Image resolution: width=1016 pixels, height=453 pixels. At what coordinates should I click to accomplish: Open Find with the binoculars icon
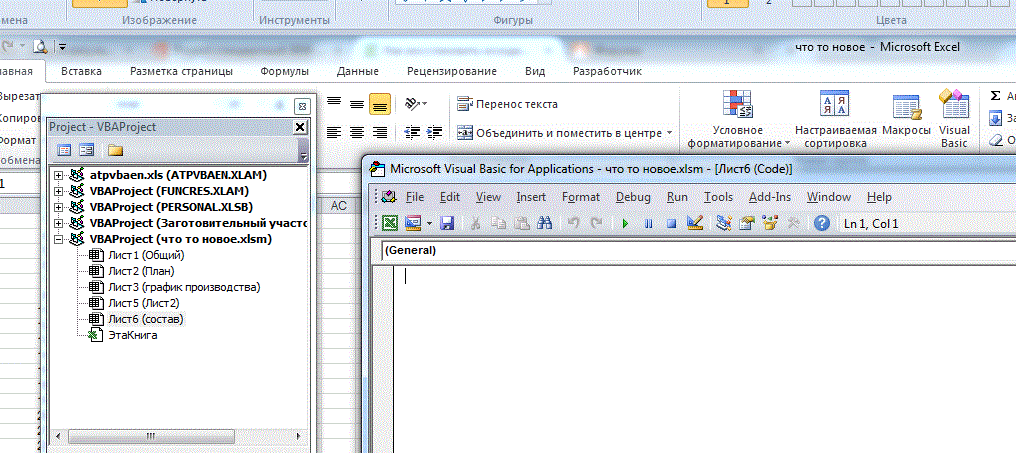click(544, 224)
